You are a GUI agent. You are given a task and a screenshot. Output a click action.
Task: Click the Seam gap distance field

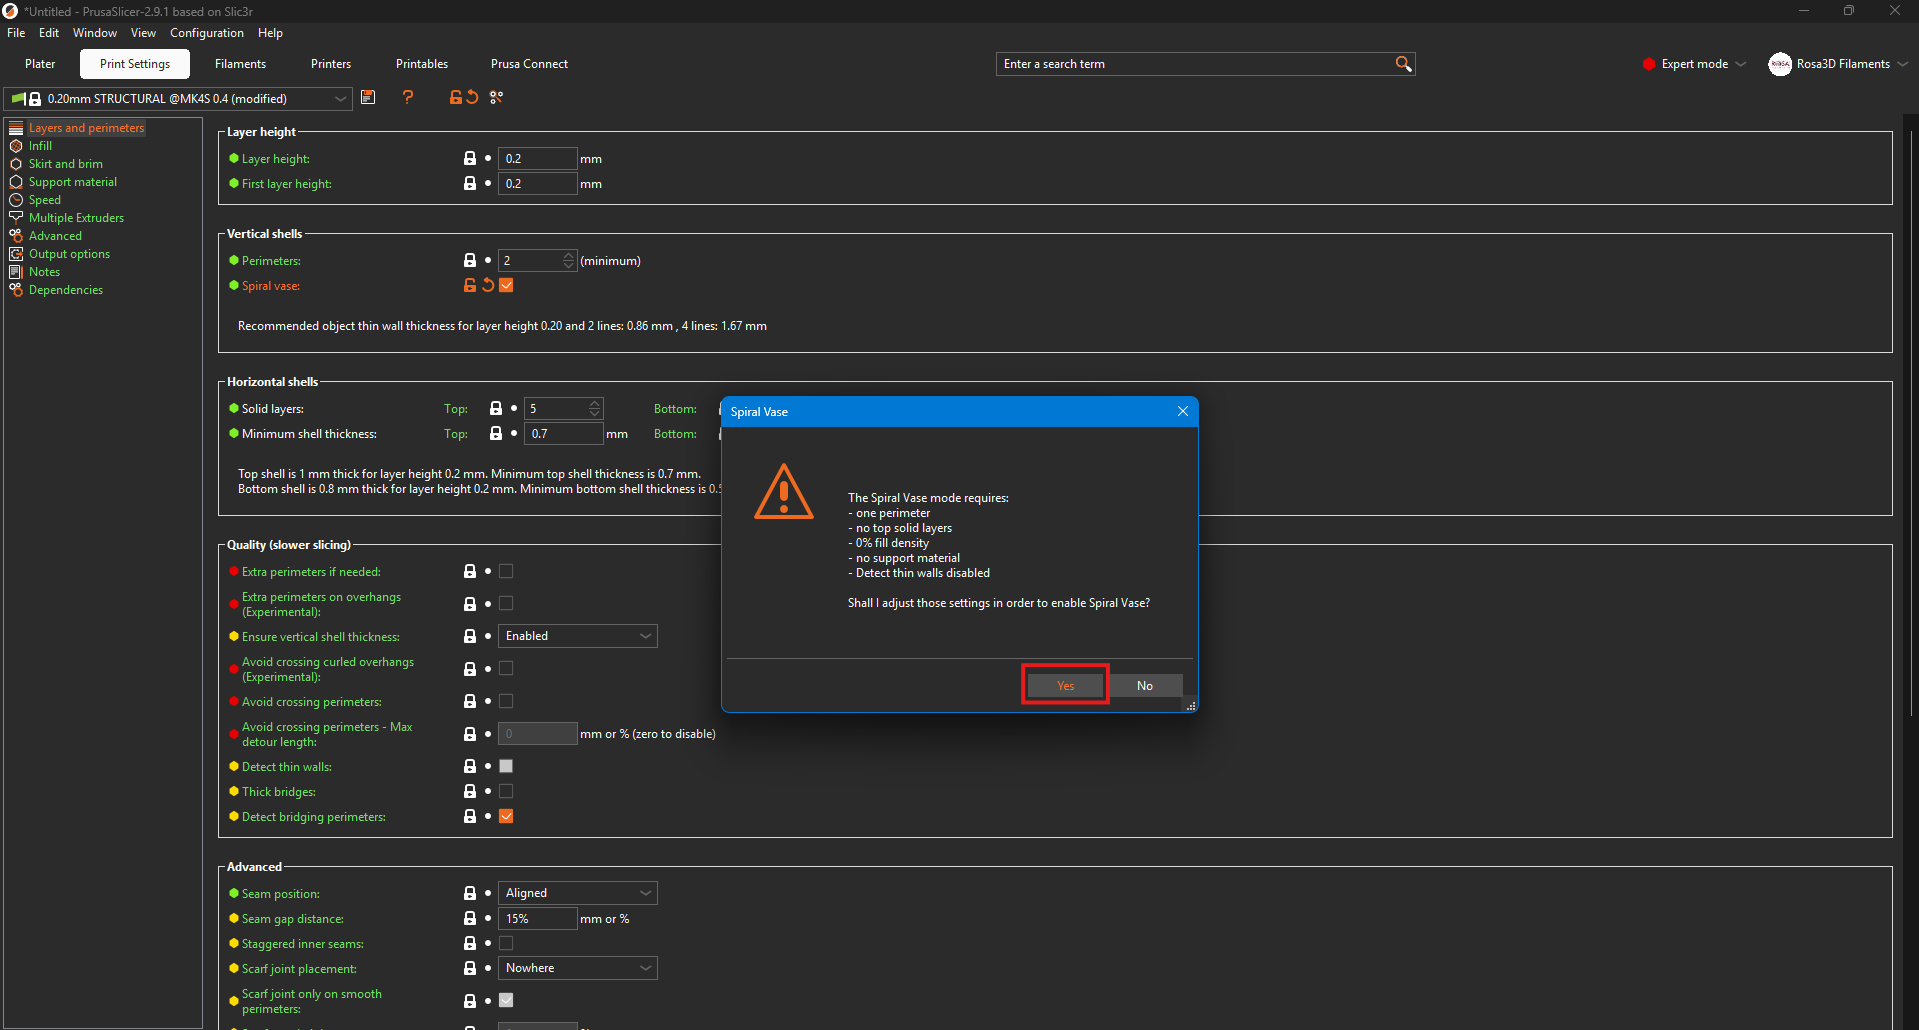point(537,918)
